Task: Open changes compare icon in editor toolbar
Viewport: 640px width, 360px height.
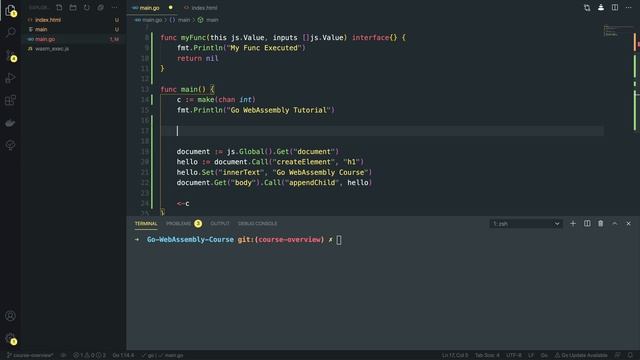Action: click(x=587, y=8)
